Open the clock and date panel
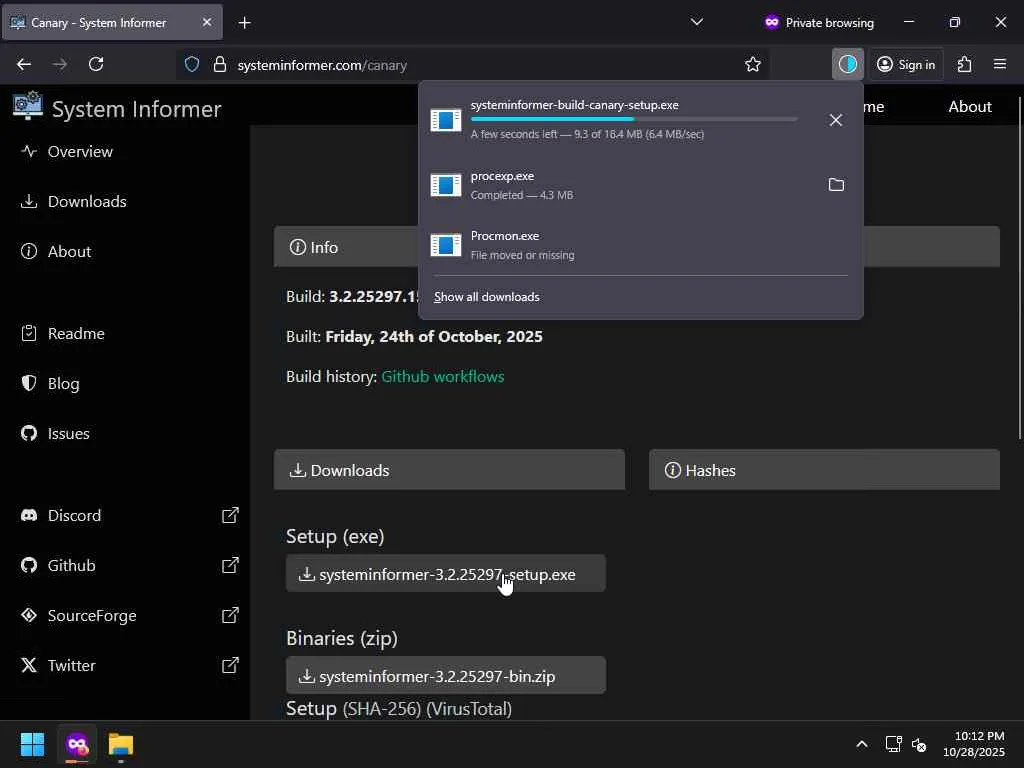The image size is (1024, 768). tap(974, 744)
